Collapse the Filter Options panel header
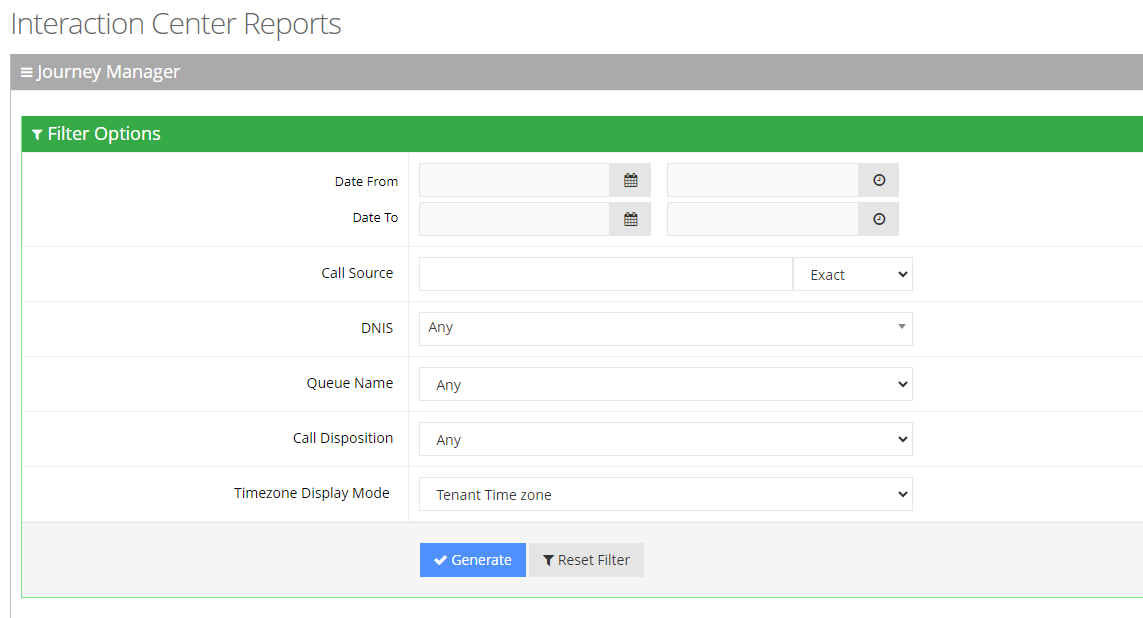Screen dimensions: 1143x618 click(x=104, y=134)
